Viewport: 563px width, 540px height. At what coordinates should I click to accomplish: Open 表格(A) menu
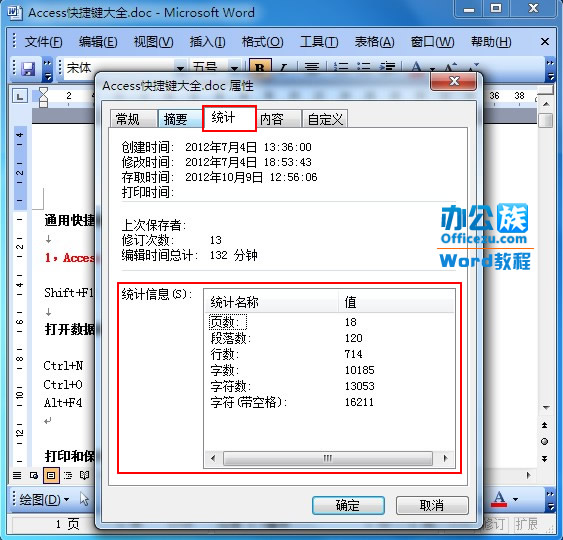pos(374,42)
